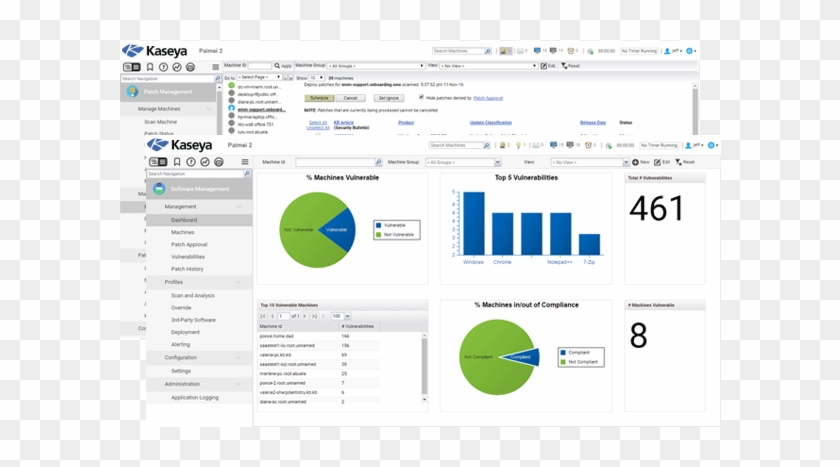The width and height of the screenshot is (840, 467).
Task: Open Machines in the sidebar
Action: 183,232
